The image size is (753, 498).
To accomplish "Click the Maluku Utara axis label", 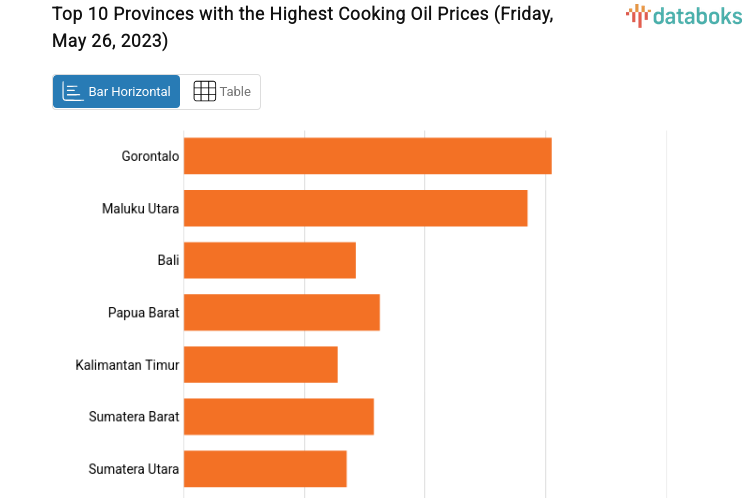I will 140,208.
